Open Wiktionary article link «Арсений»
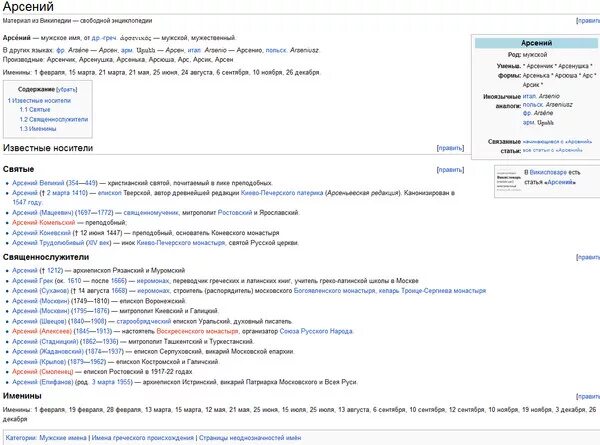 tap(560, 183)
